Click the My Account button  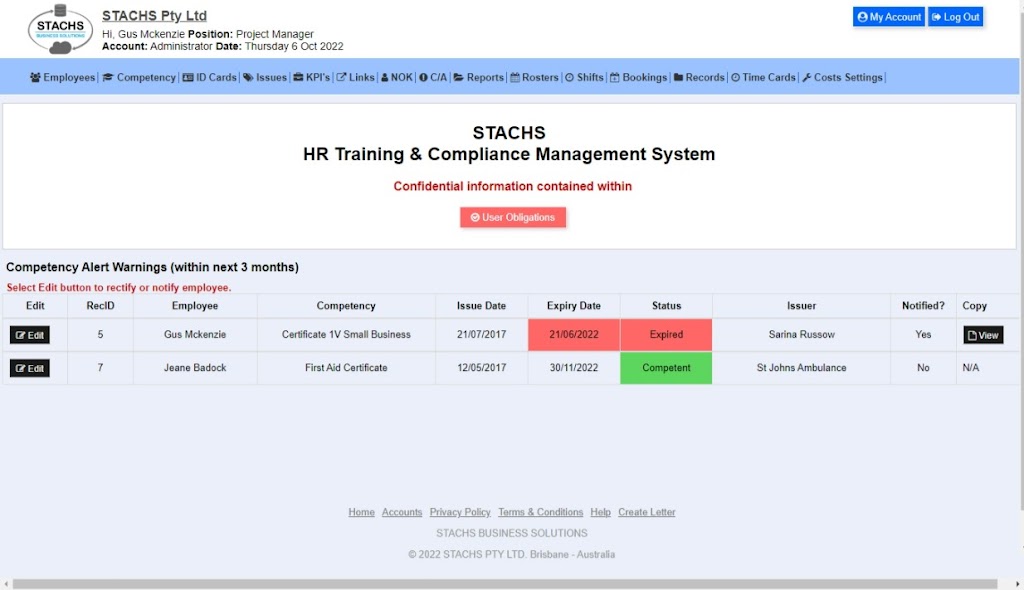[x=888, y=17]
